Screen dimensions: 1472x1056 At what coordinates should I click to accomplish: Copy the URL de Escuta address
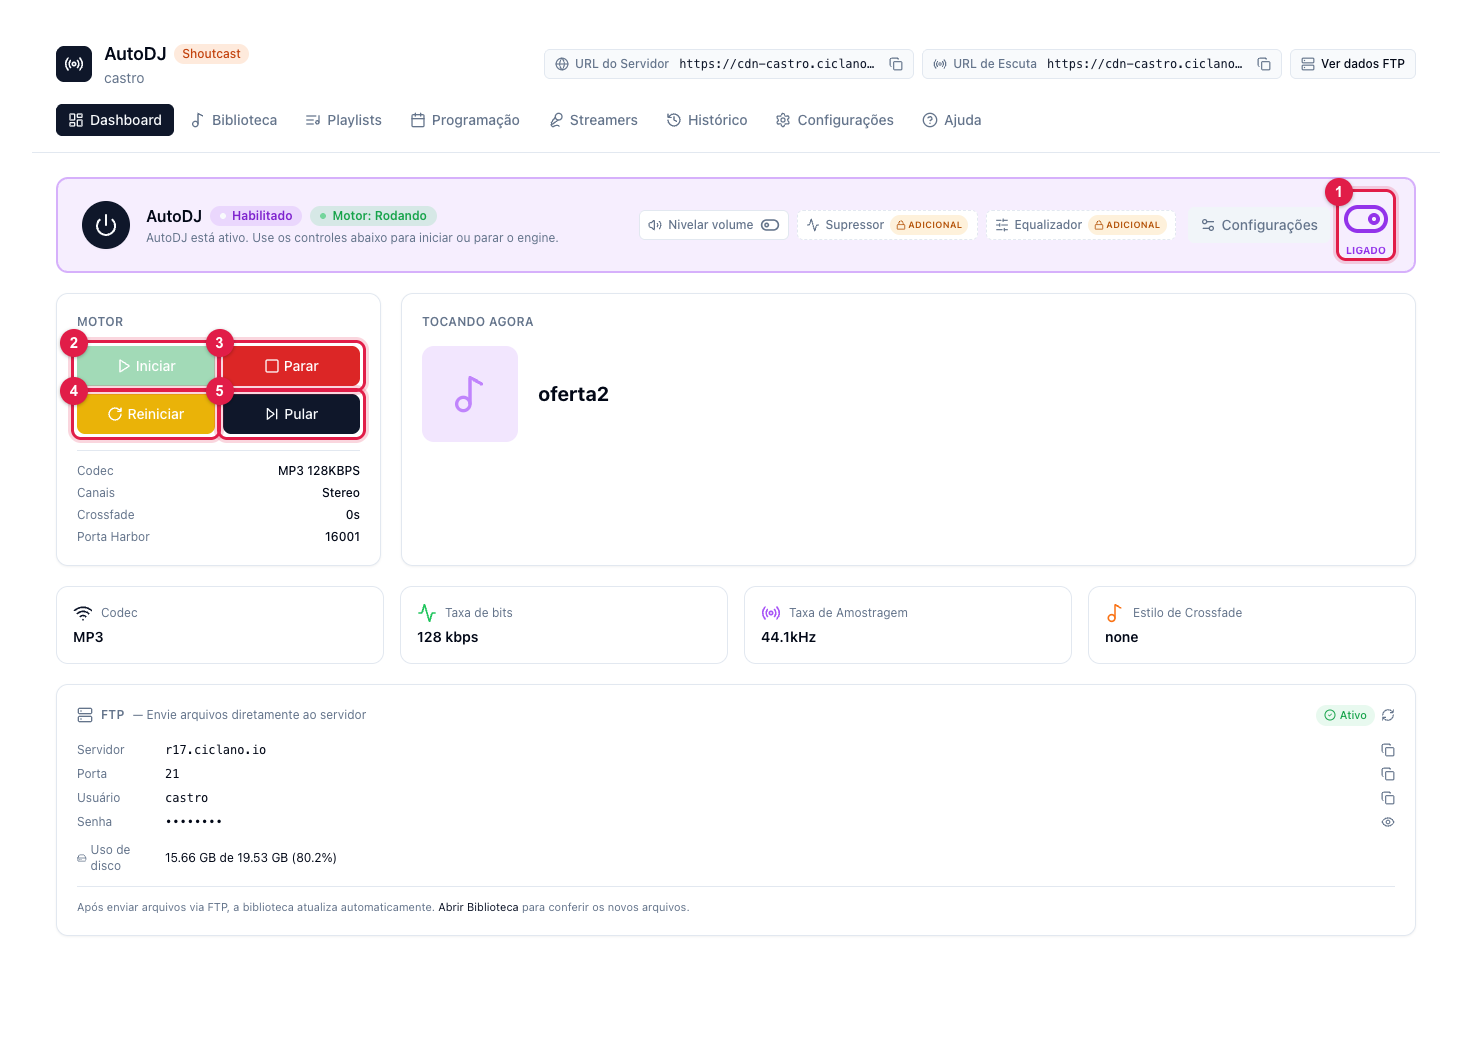click(x=1264, y=64)
